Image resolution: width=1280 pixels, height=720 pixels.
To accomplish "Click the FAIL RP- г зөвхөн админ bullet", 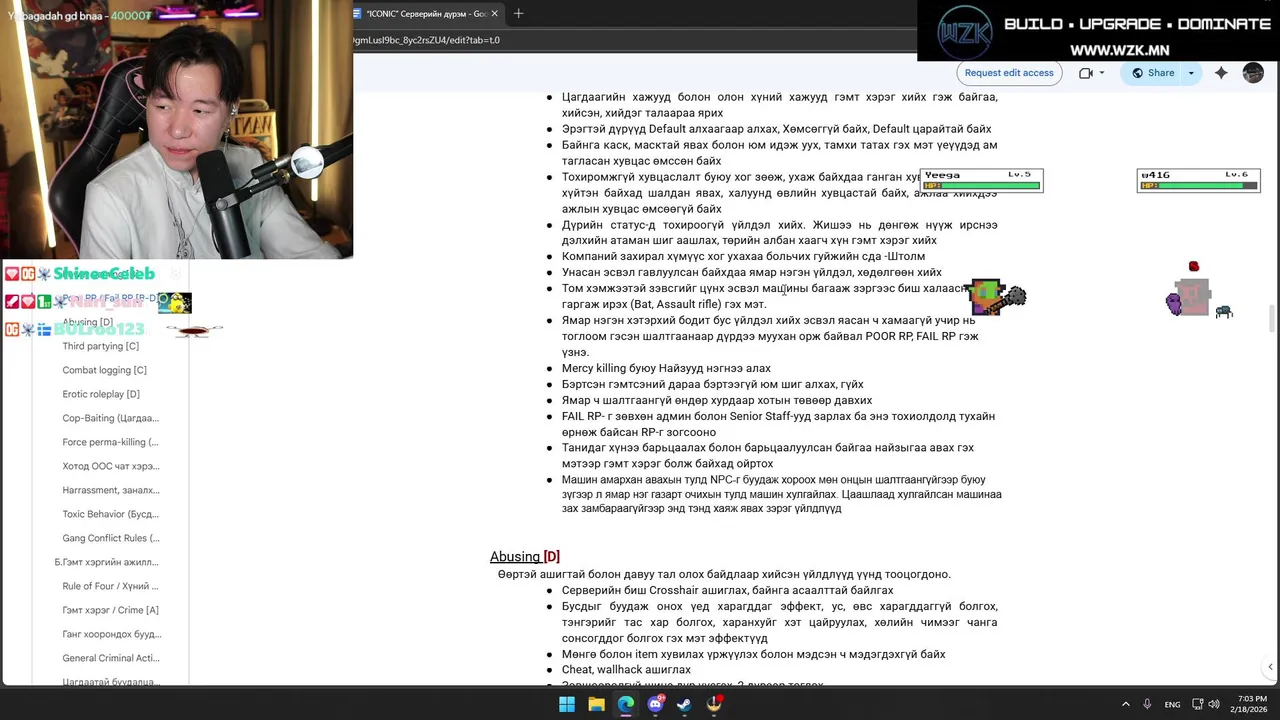I will tap(778, 424).
